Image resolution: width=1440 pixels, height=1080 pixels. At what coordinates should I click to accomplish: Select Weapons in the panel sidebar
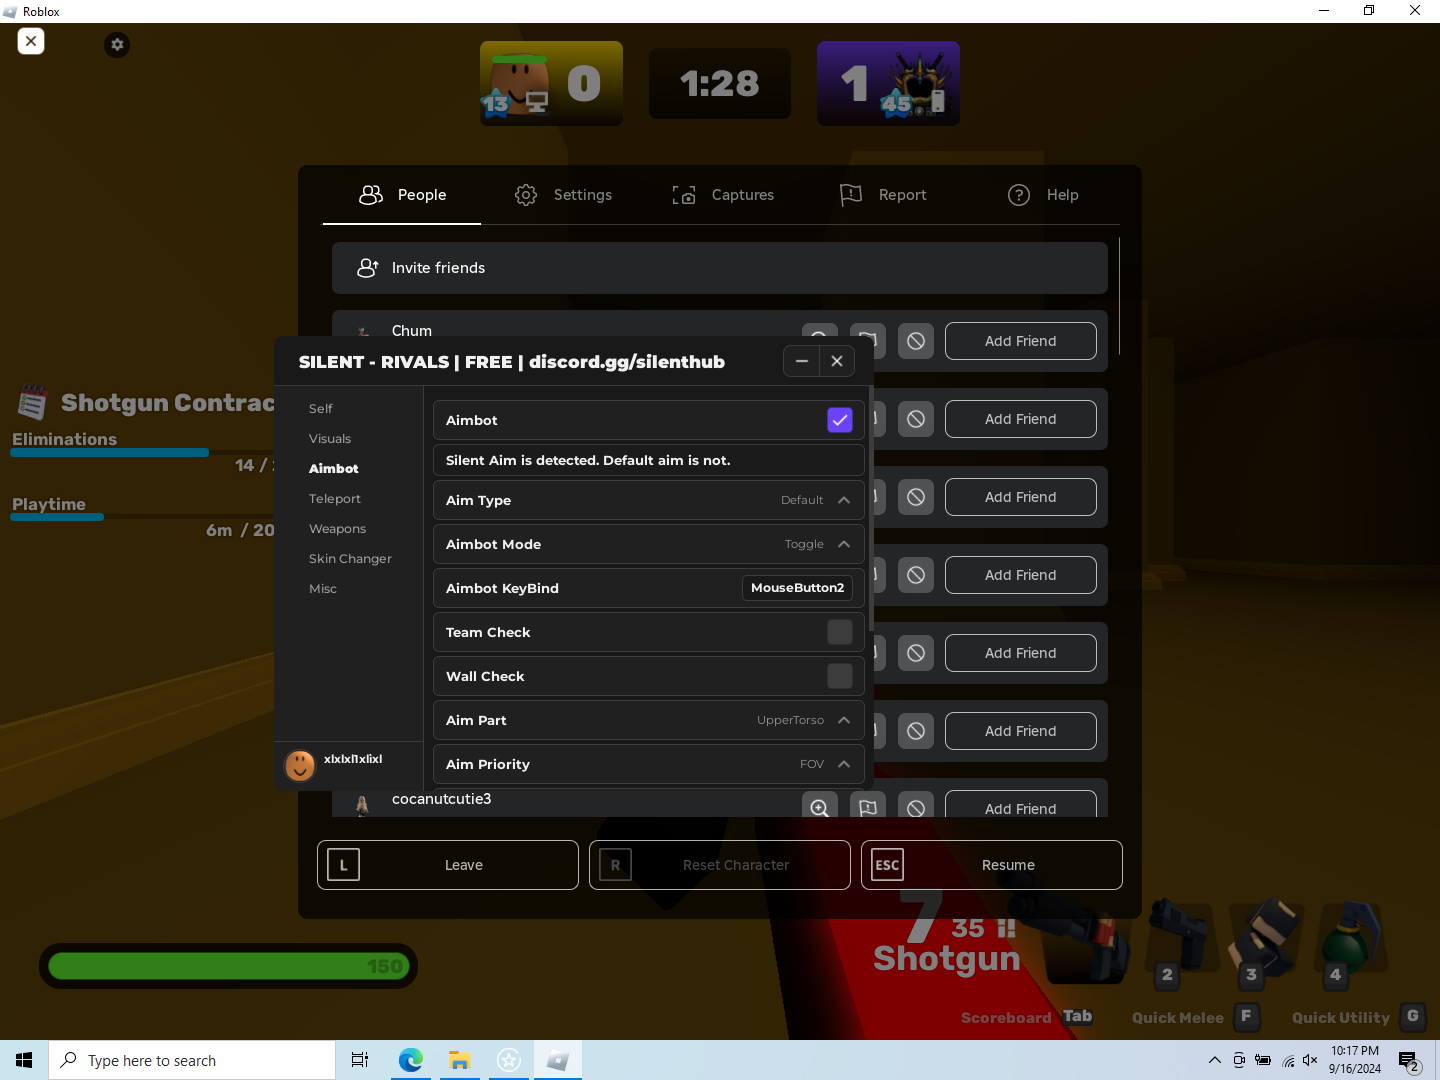(x=338, y=529)
